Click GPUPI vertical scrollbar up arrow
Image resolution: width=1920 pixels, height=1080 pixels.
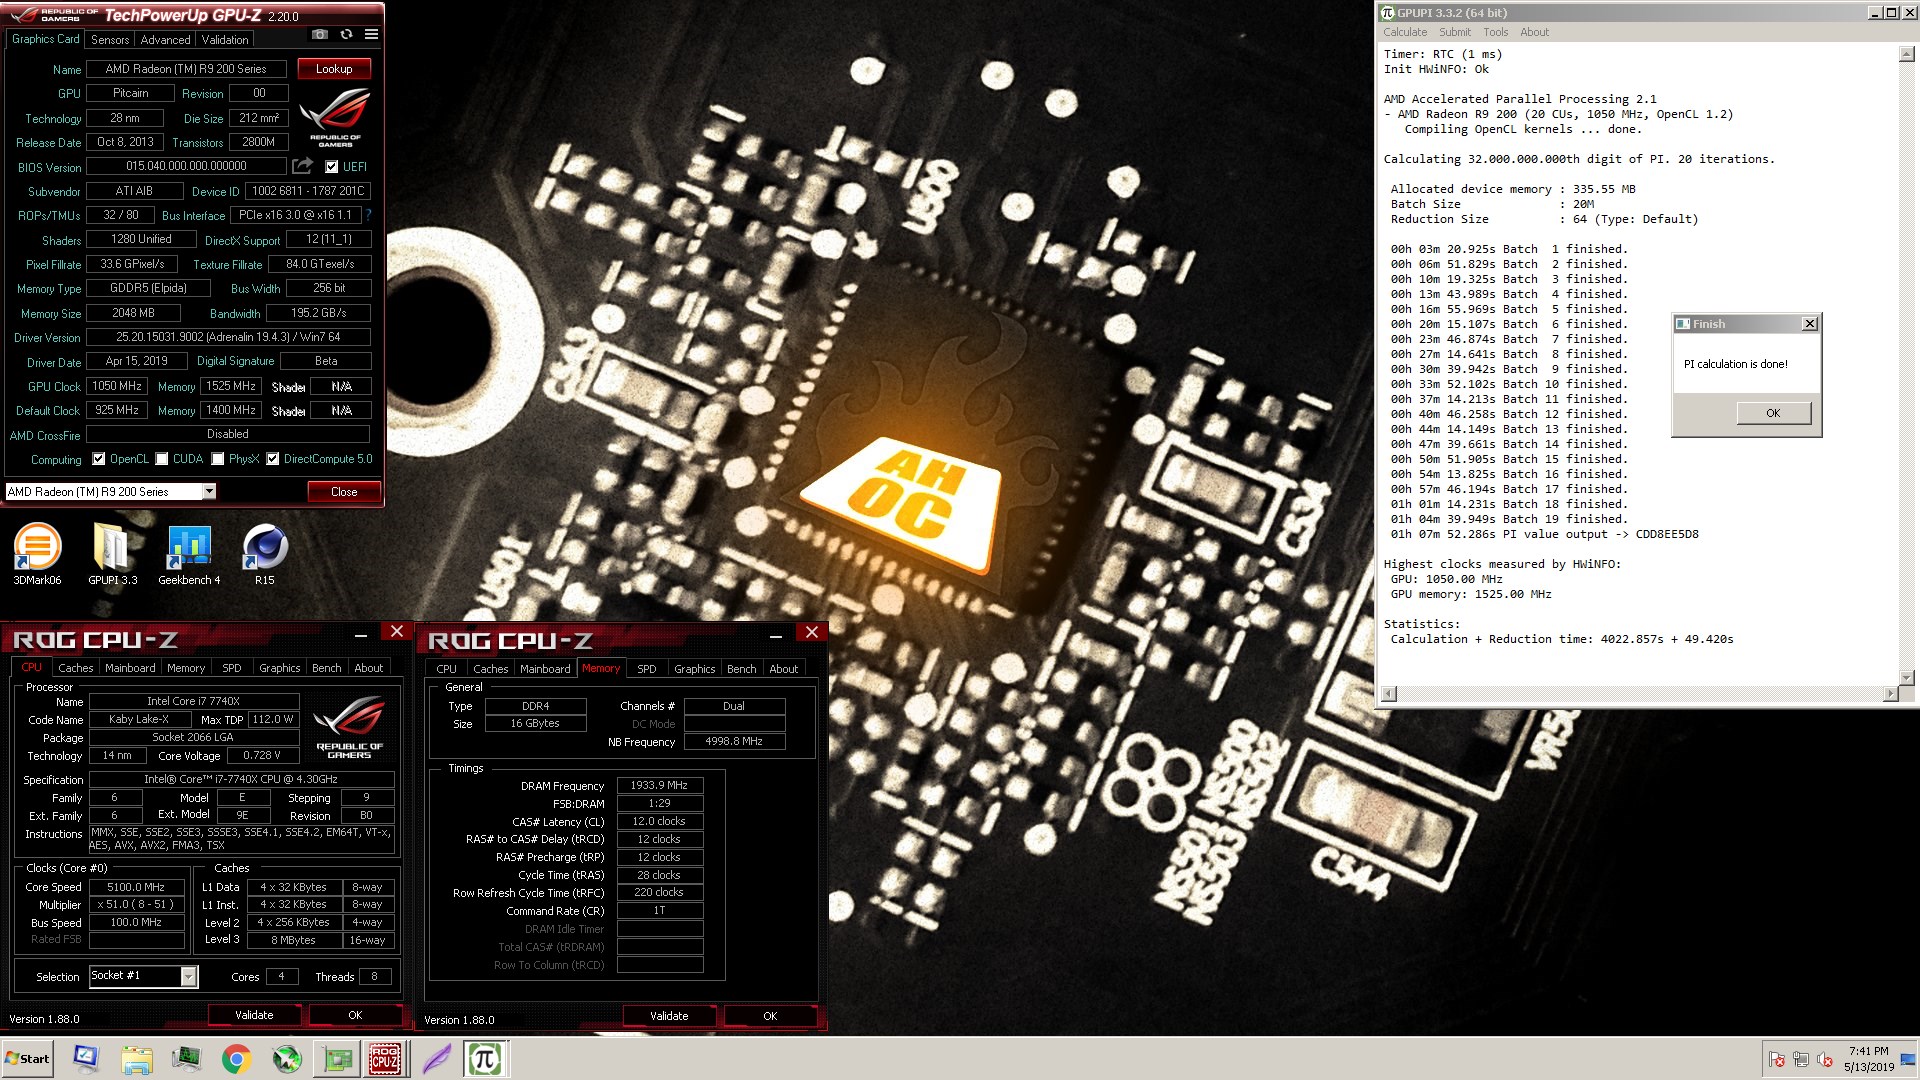[1906, 54]
